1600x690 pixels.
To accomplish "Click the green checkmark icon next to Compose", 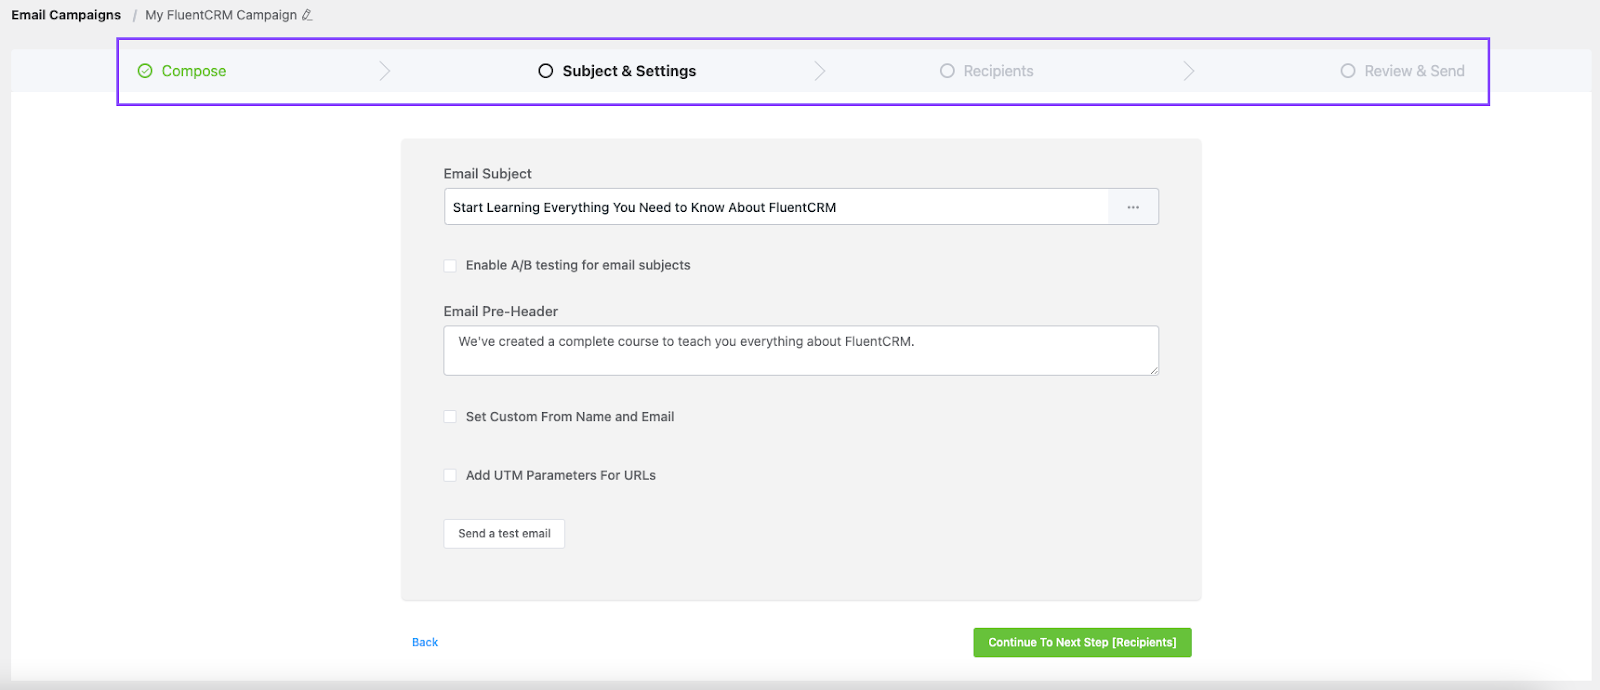I will point(145,71).
